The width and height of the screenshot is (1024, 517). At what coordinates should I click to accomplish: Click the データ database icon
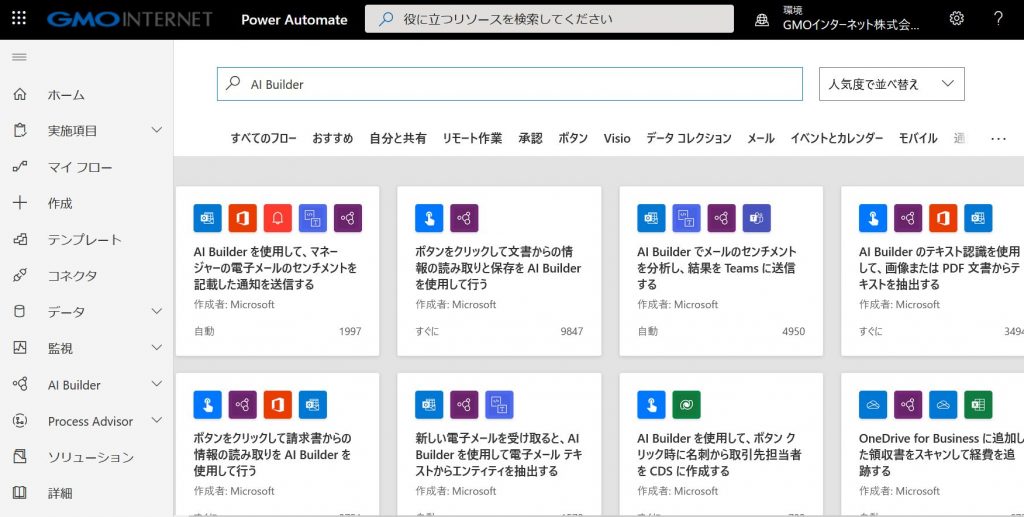tap(20, 311)
